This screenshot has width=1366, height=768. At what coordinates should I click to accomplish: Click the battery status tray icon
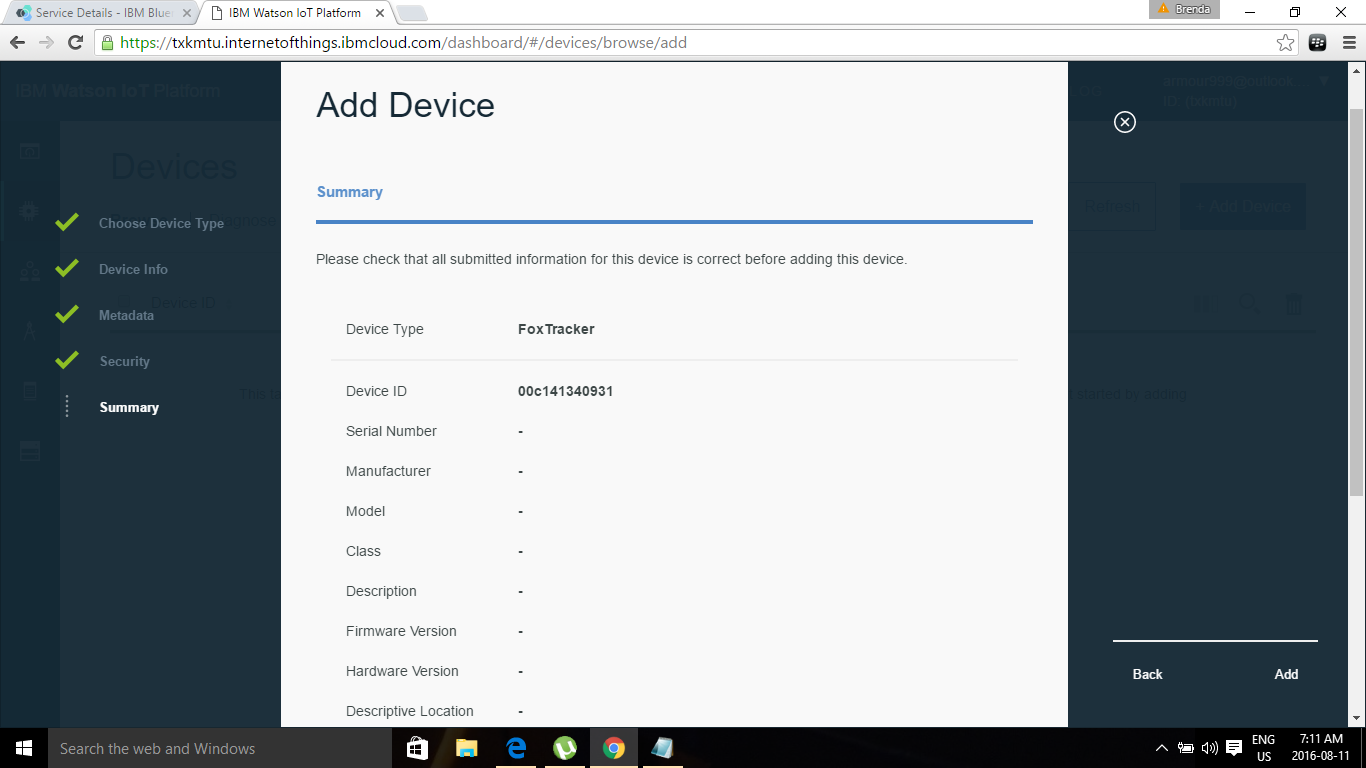coord(1186,748)
